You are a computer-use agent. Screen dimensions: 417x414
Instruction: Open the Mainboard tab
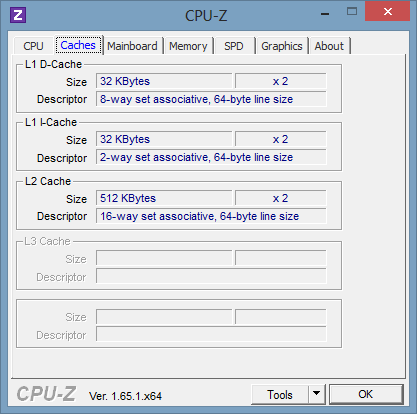[x=132, y=46]
